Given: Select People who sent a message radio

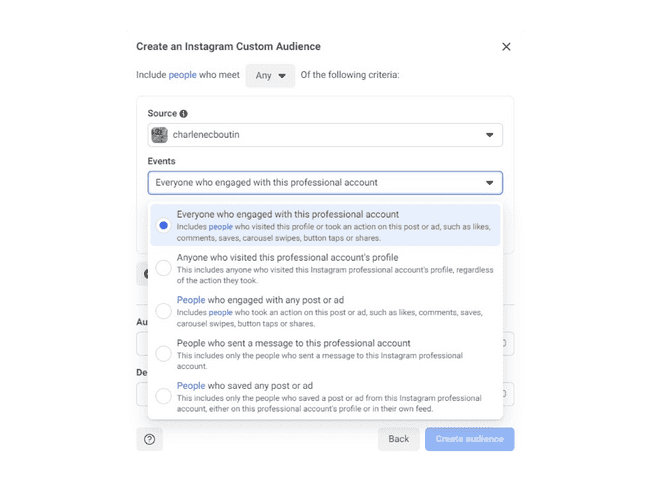Looking at the screenshot, I should [163, 354].
